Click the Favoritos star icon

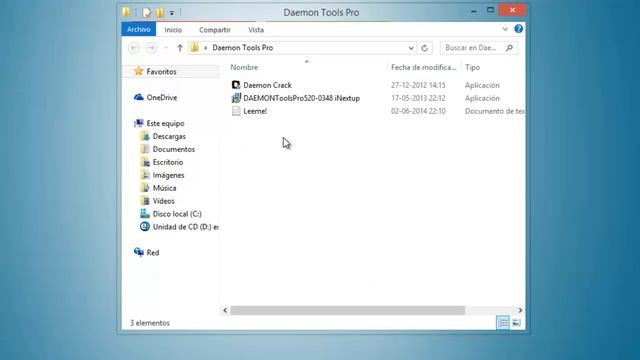pos(139,71)
